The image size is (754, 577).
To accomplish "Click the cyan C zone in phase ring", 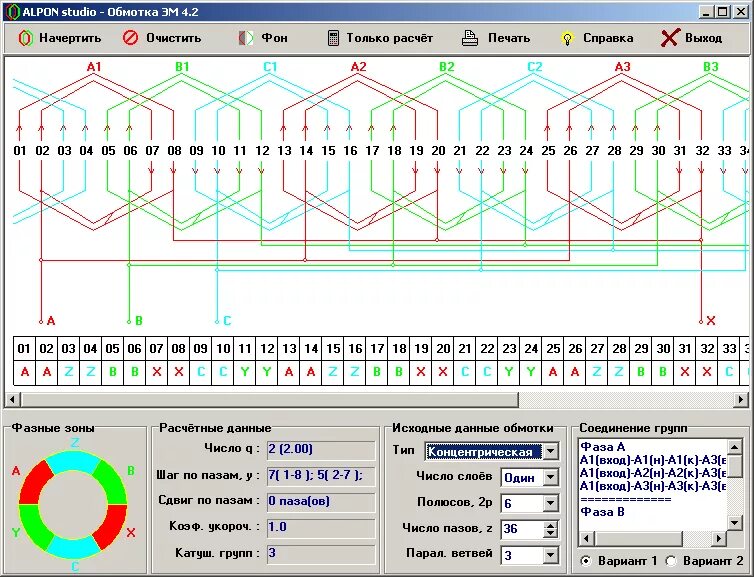I will [x=73, y=547].
